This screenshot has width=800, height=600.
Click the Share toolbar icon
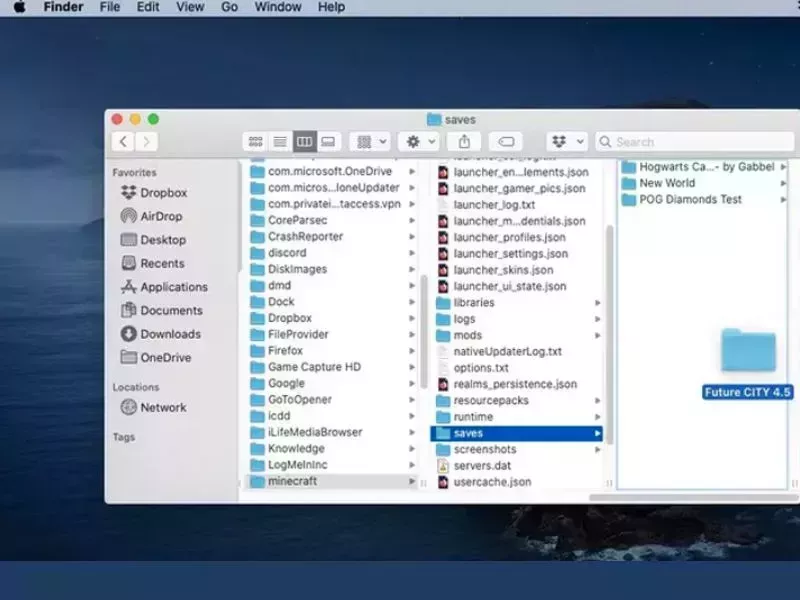click(464, 142)
